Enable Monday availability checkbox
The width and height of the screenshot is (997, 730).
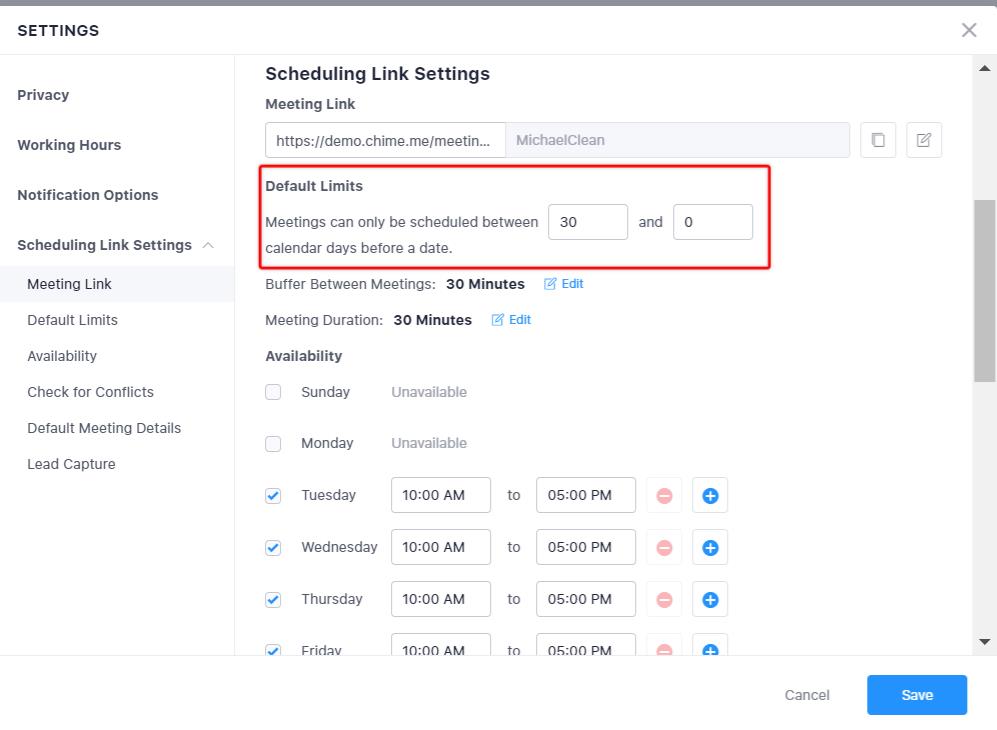273,443
